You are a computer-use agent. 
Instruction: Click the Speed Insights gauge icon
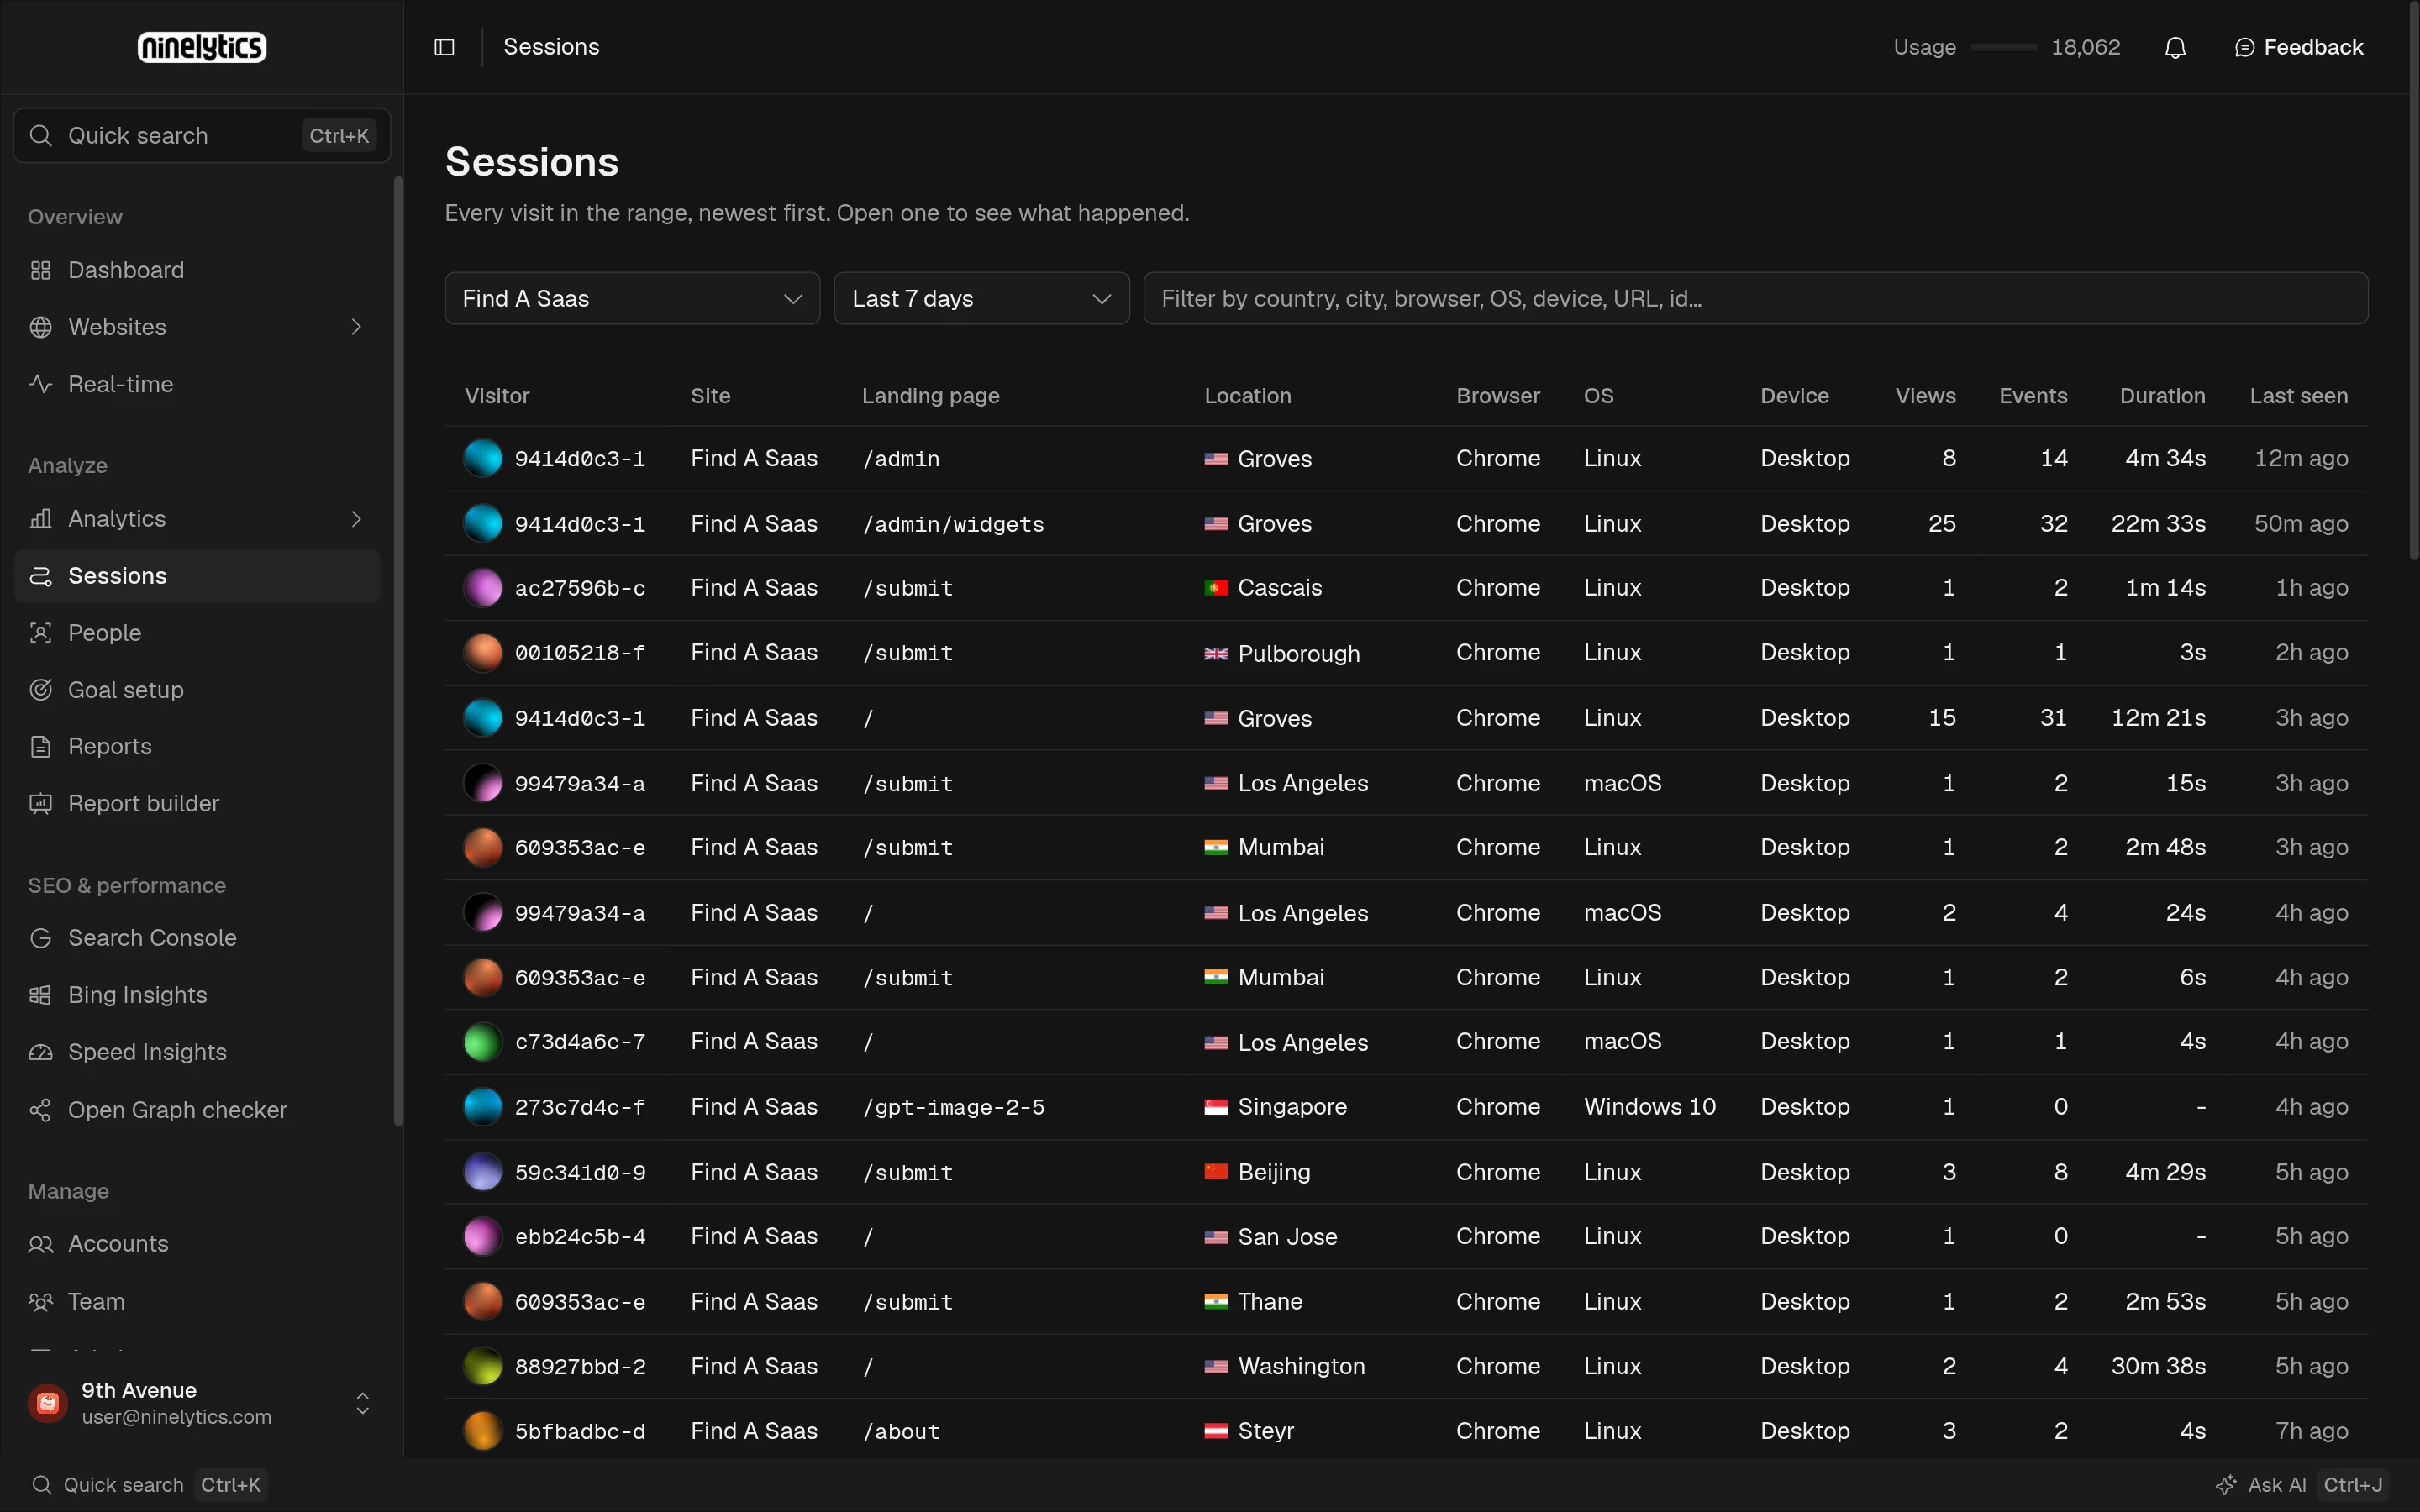pyautogui.click(x=40, y=1052)
